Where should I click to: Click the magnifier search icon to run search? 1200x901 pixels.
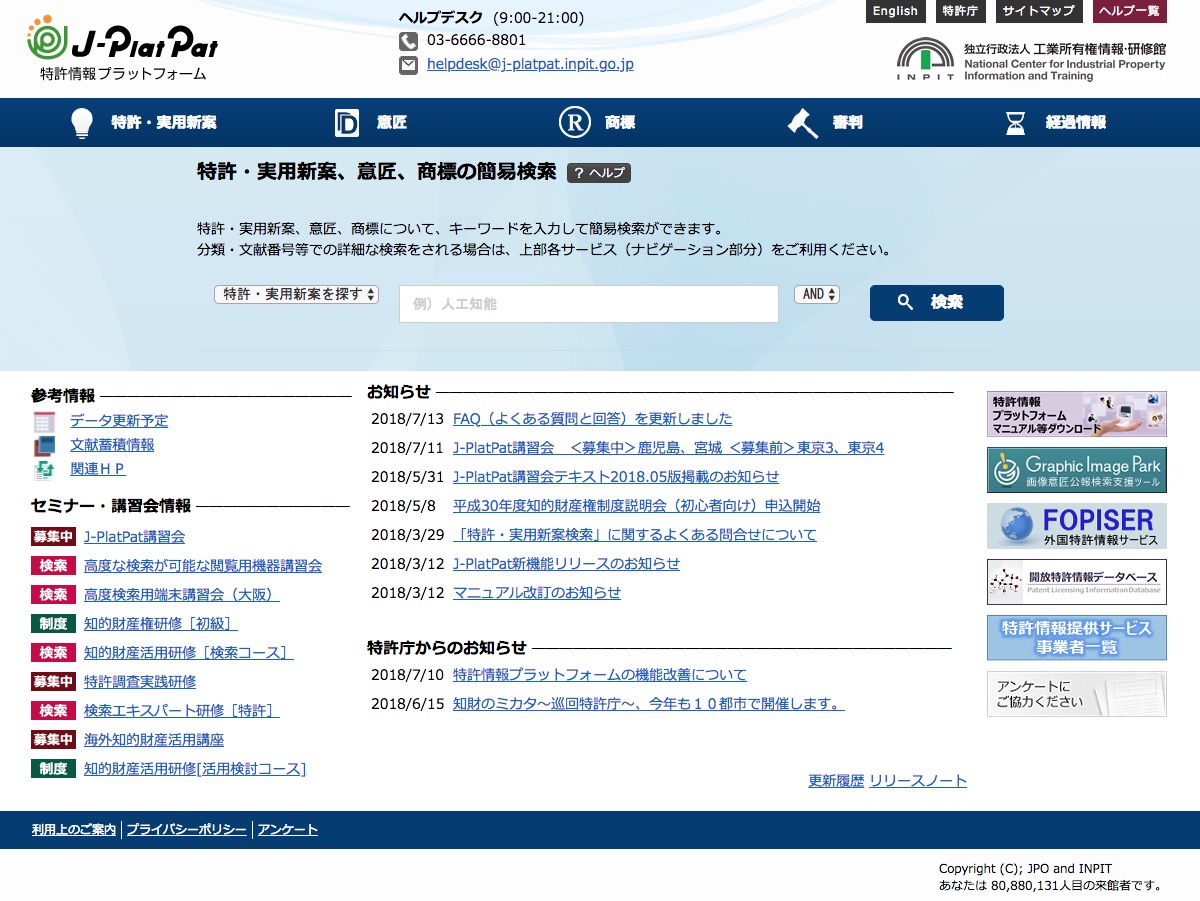[x=905, y=302]
